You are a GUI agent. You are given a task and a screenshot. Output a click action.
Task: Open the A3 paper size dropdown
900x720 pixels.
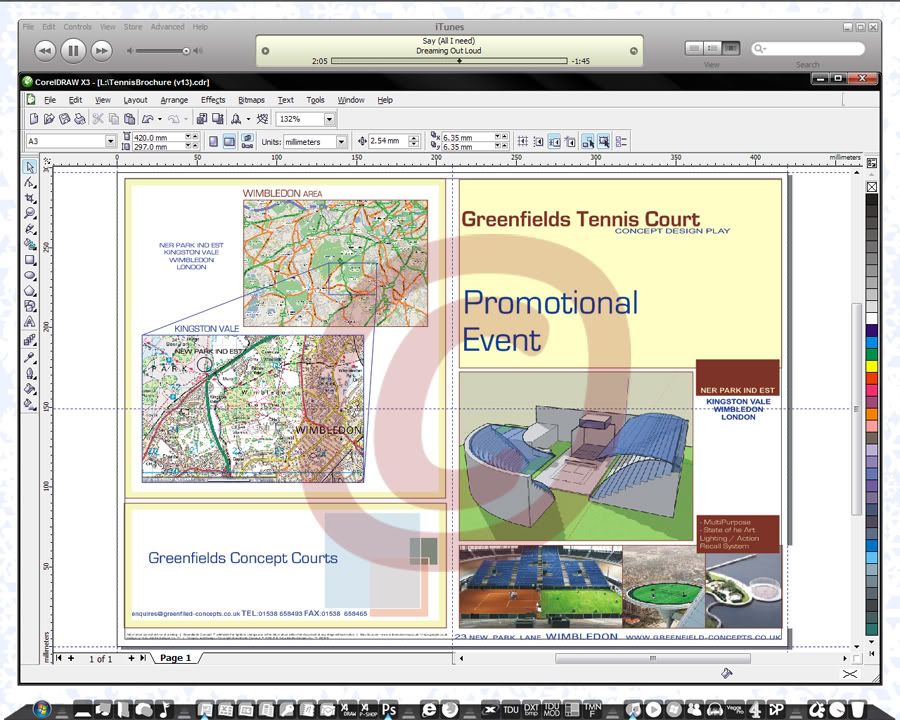[110, 142]
